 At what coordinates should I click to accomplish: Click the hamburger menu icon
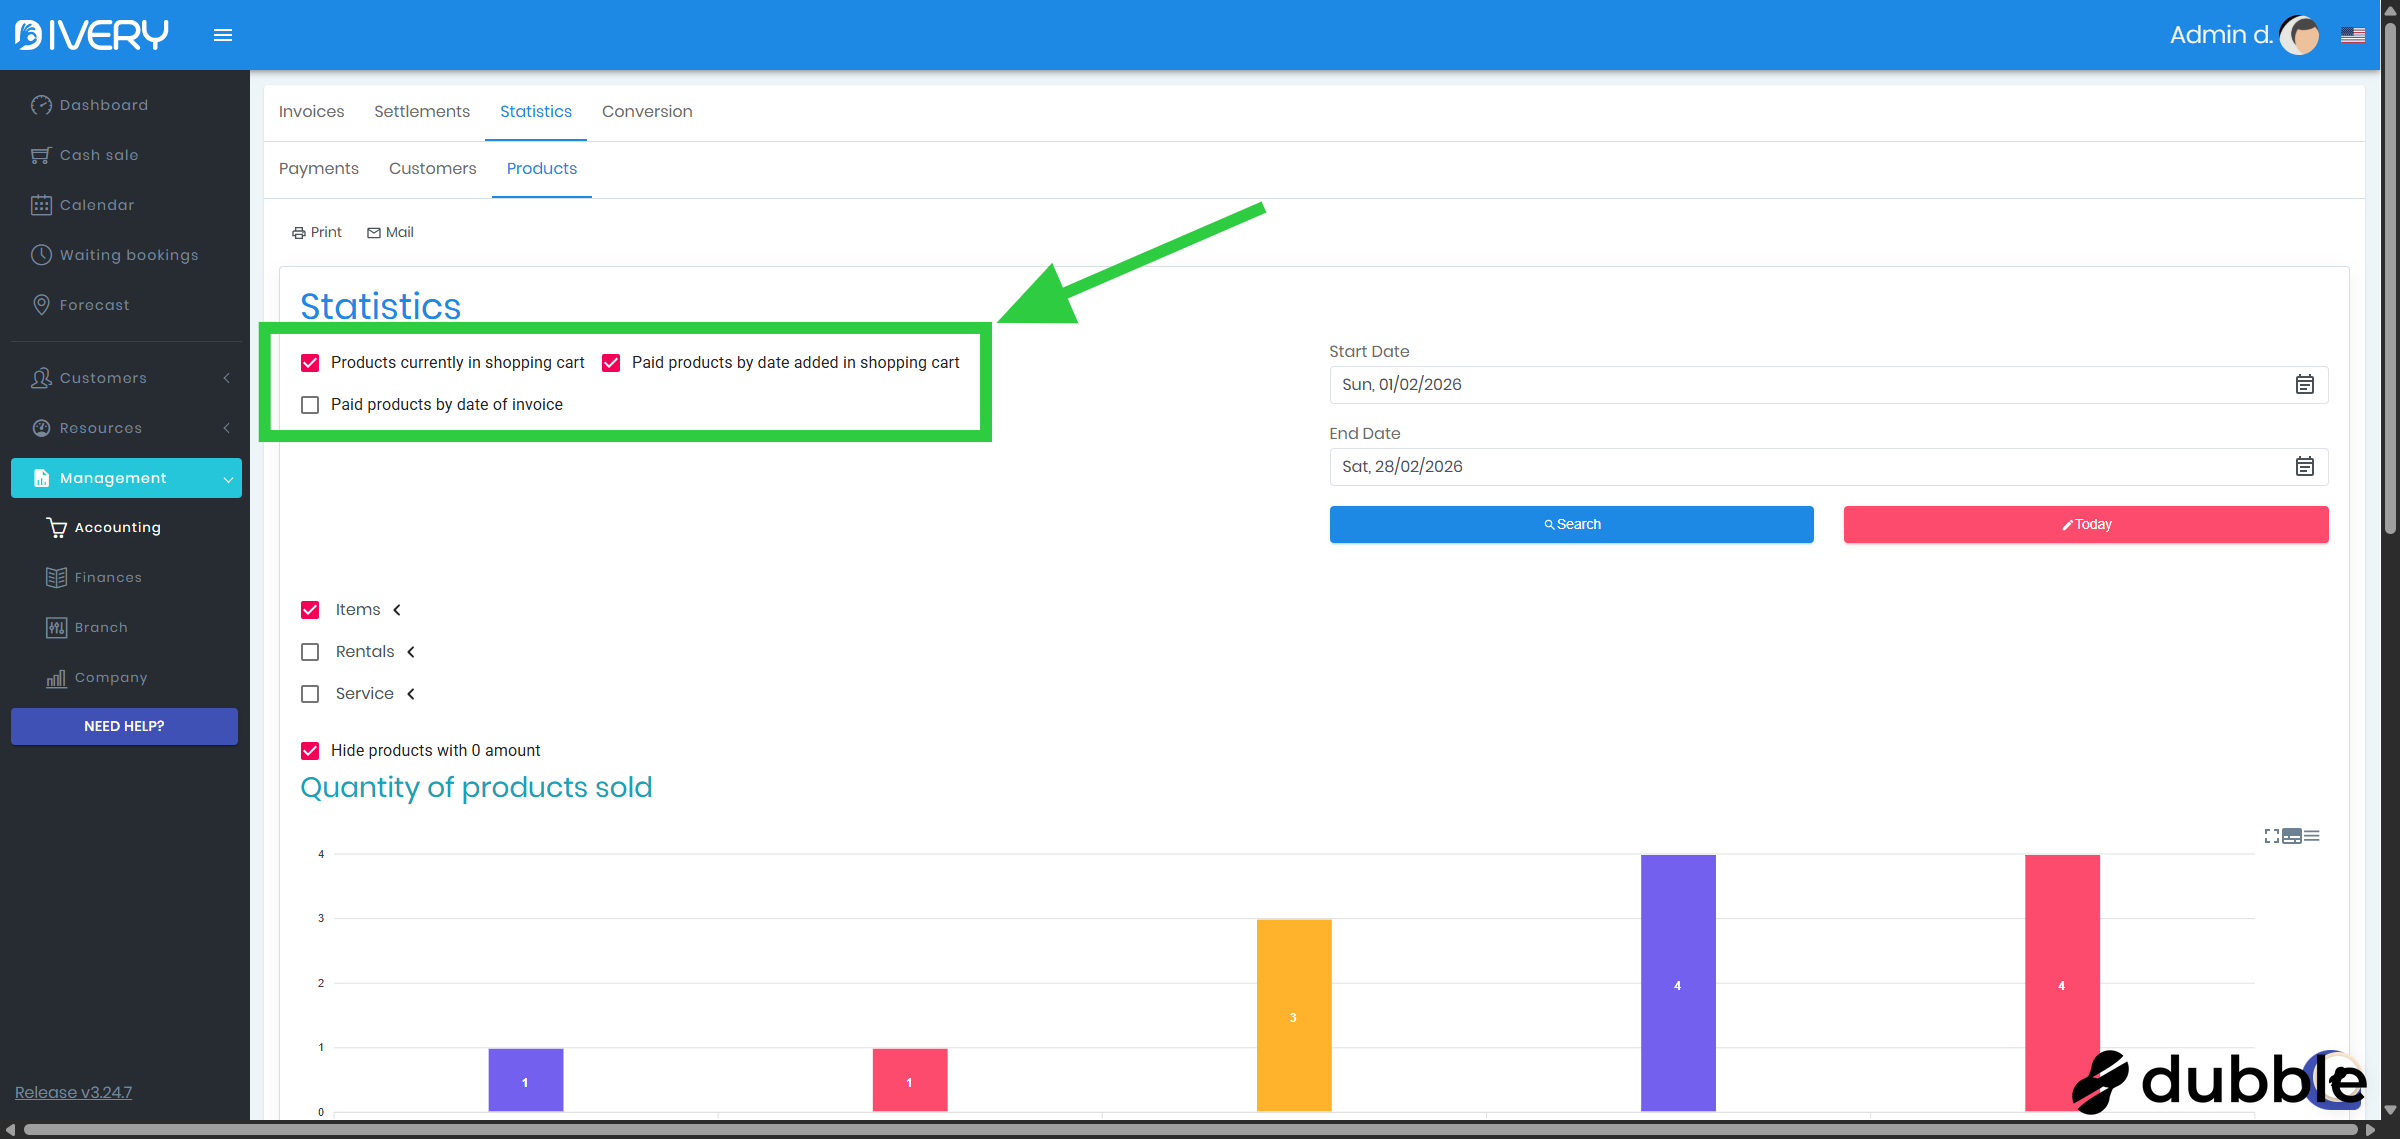223,35
